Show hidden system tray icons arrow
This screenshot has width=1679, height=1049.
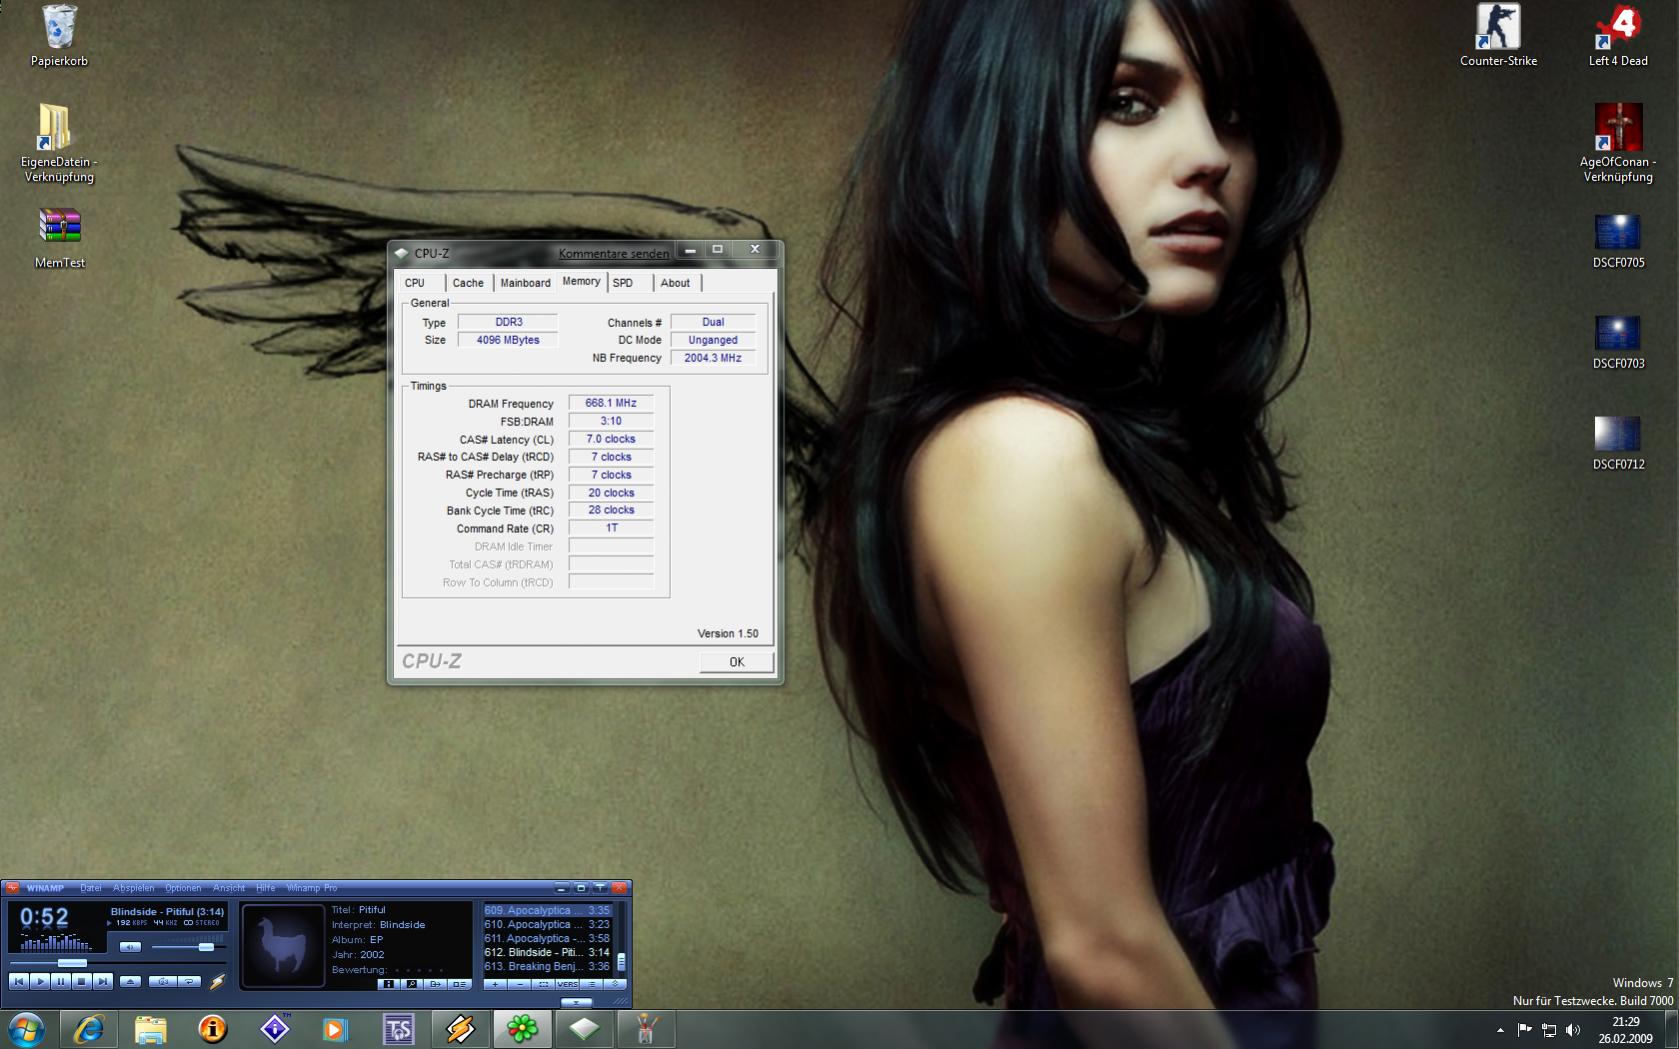1499,1030
